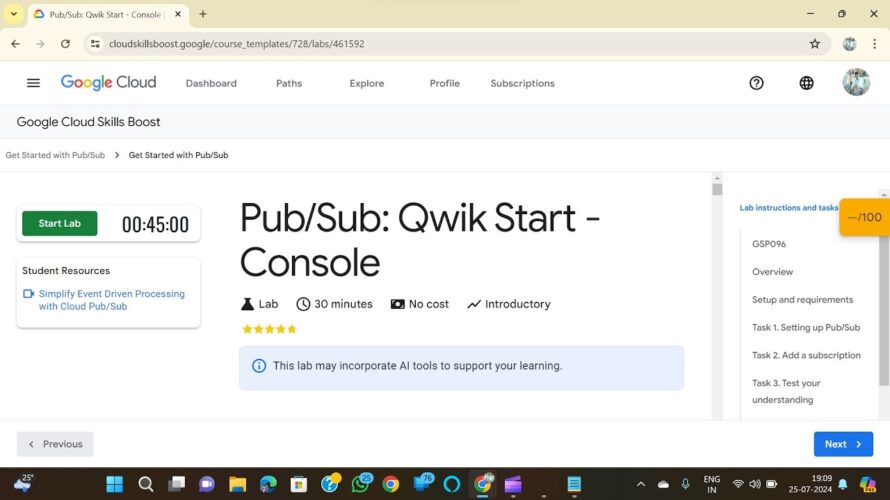
Task: Open Windows Start menu
Action: pos(114,484)
